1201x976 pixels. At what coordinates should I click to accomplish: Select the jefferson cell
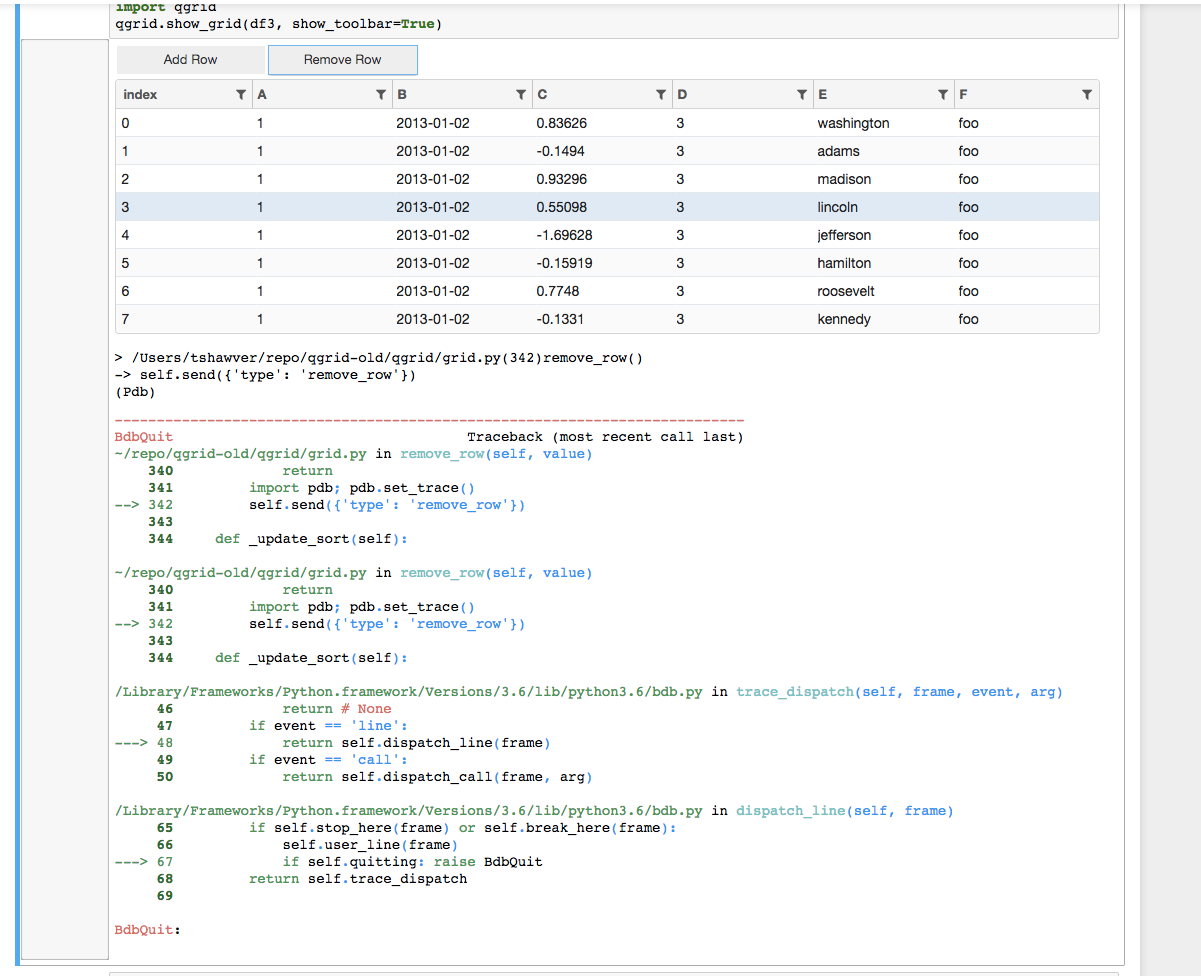[844, 235]
